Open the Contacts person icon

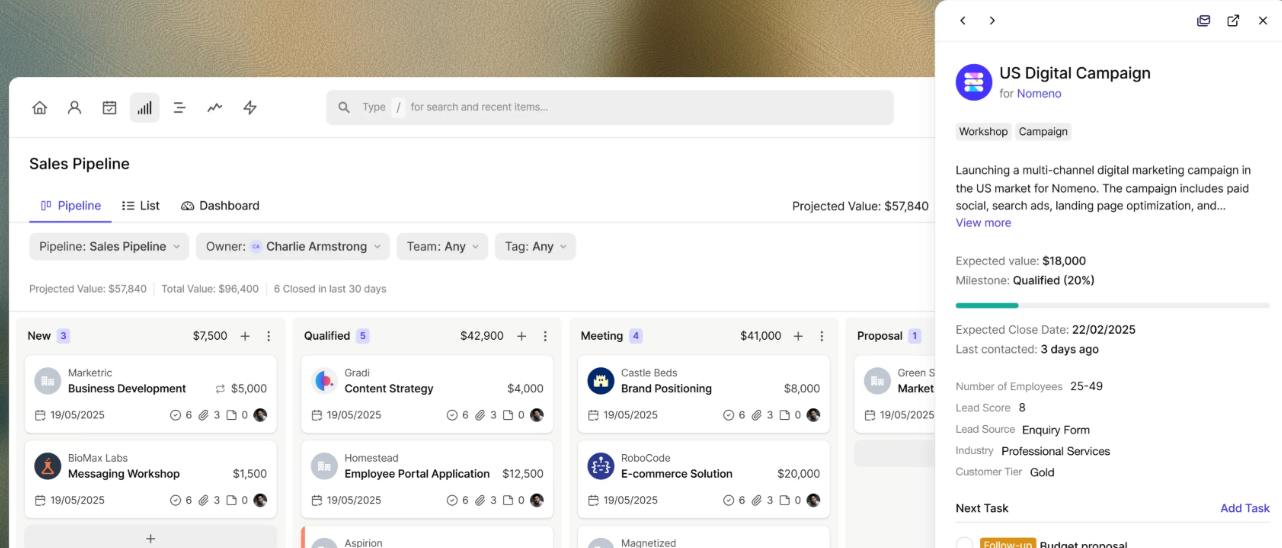[x=75, y=108]
